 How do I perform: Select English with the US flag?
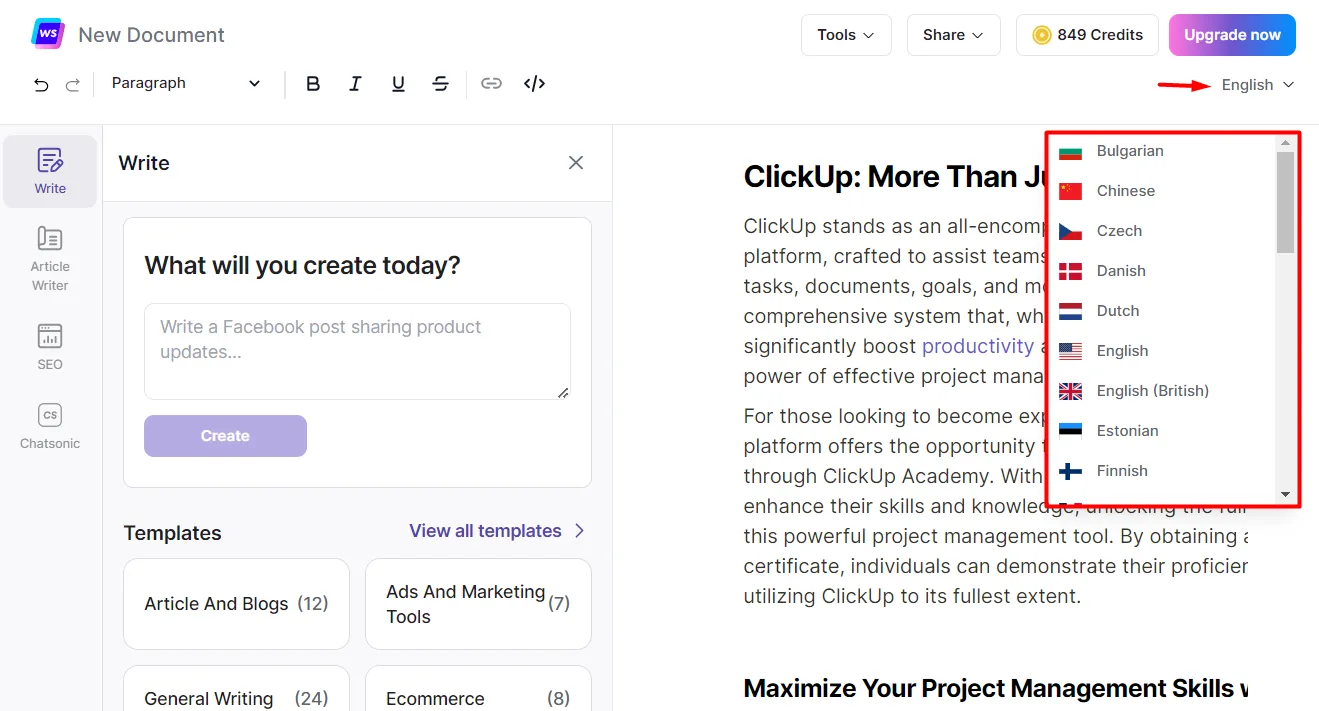1162,351
